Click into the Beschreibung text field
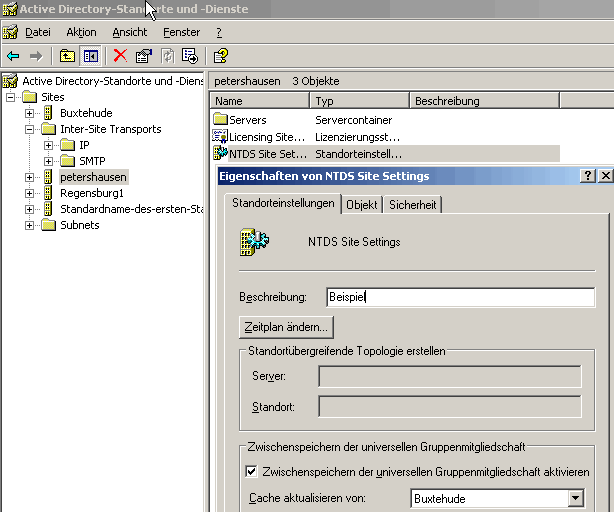Viewport: 614px width, 512px height. point(460,297)
